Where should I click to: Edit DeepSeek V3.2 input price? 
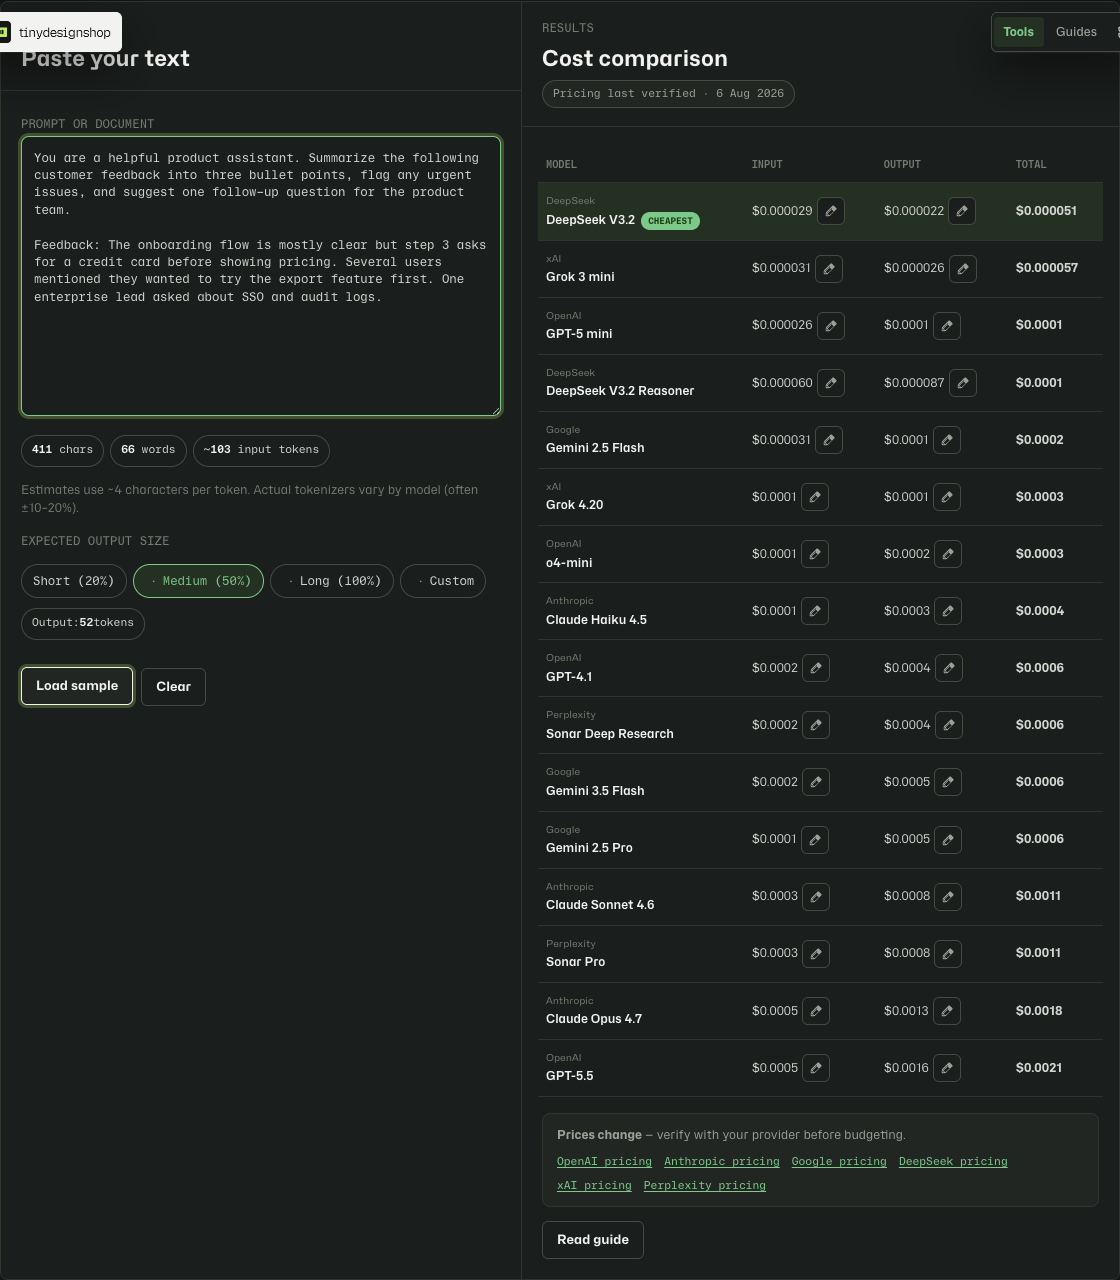click(x=831, y=211)
